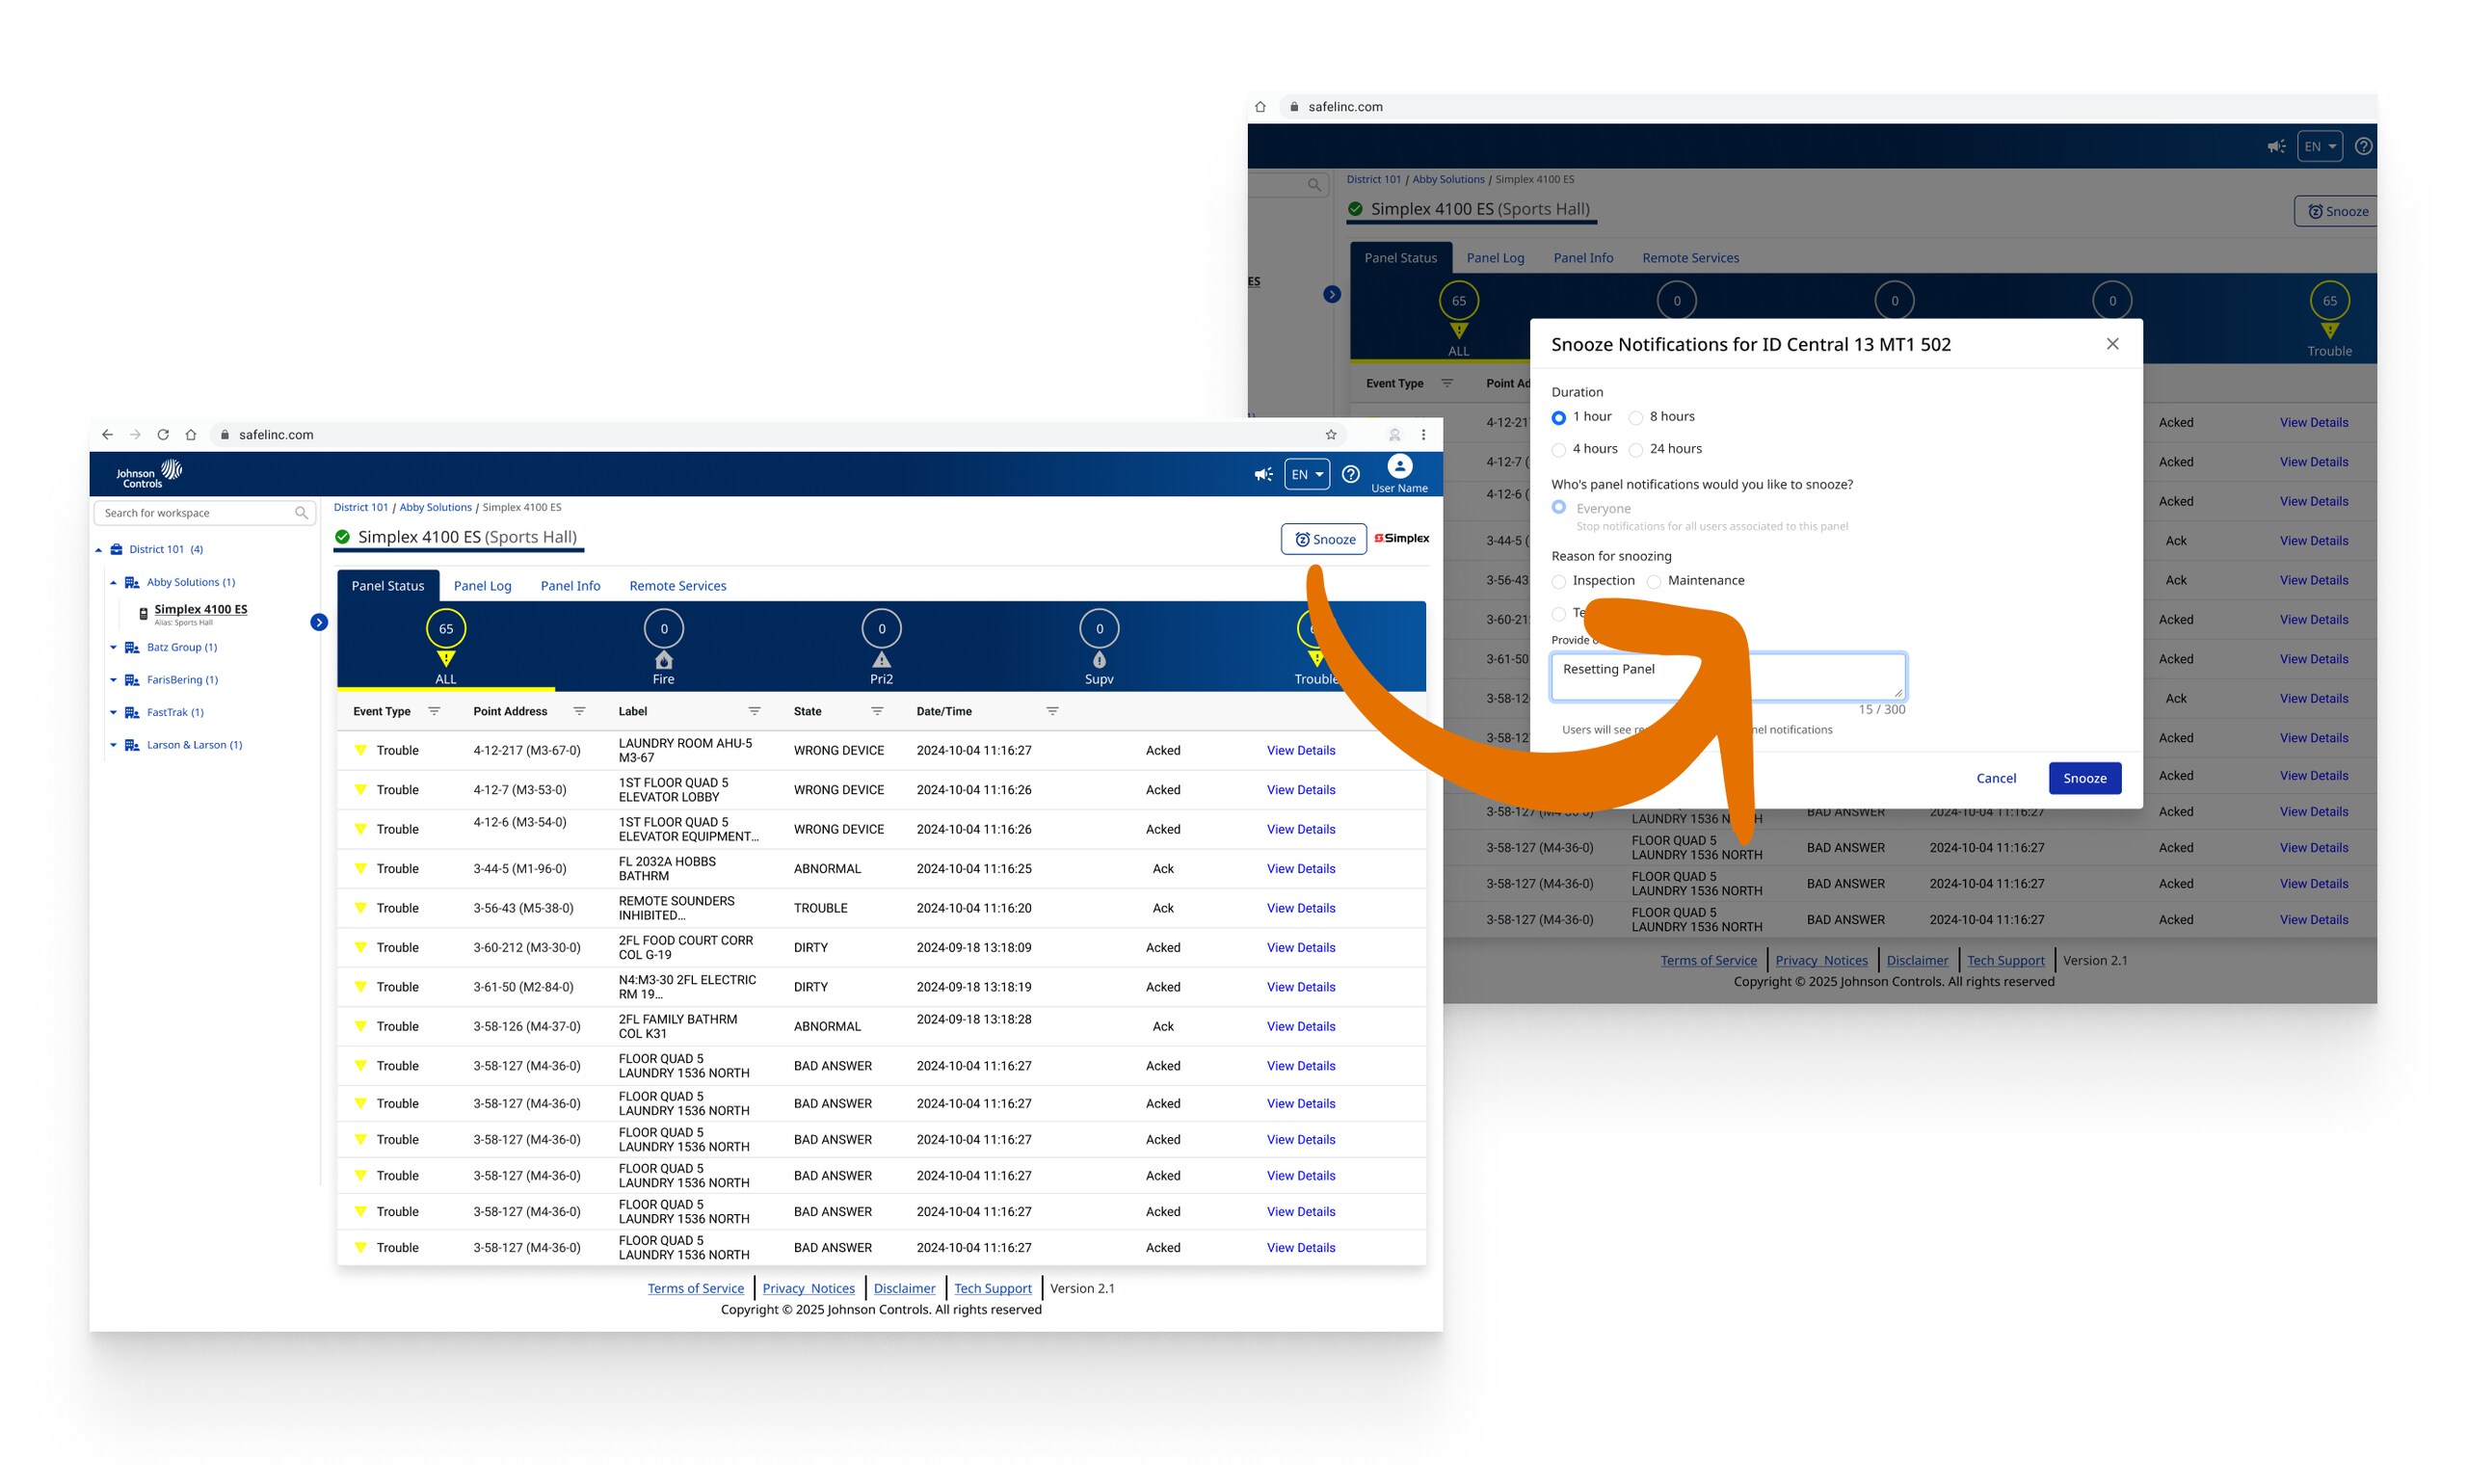Select Panel Status tab in front window
This screenshot has width=2467, height=1484.
click(388, 586)
